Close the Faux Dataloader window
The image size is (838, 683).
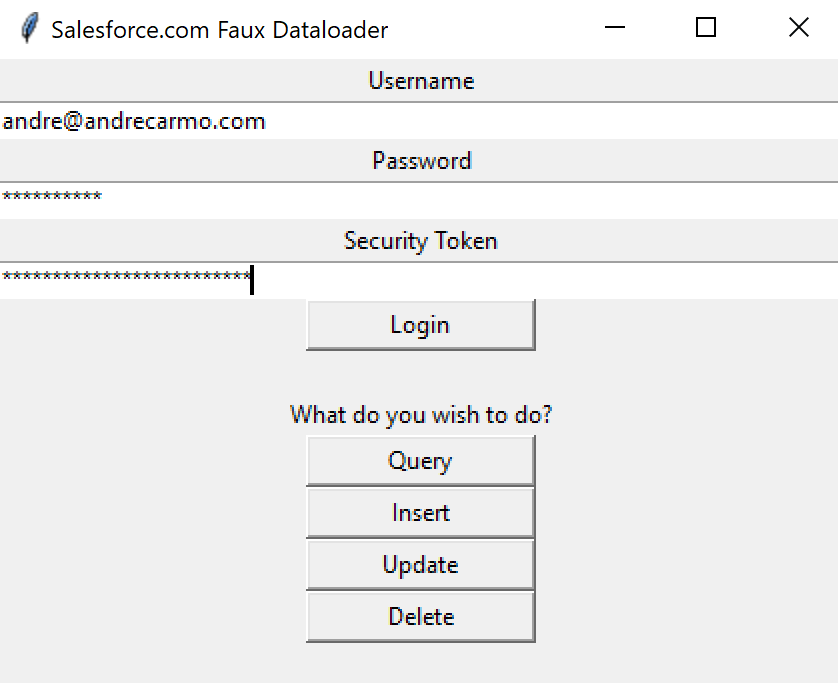coord(798,28)
